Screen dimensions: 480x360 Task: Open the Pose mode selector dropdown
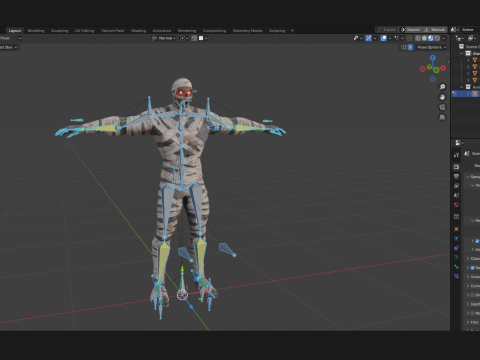(x=10, y=38)
